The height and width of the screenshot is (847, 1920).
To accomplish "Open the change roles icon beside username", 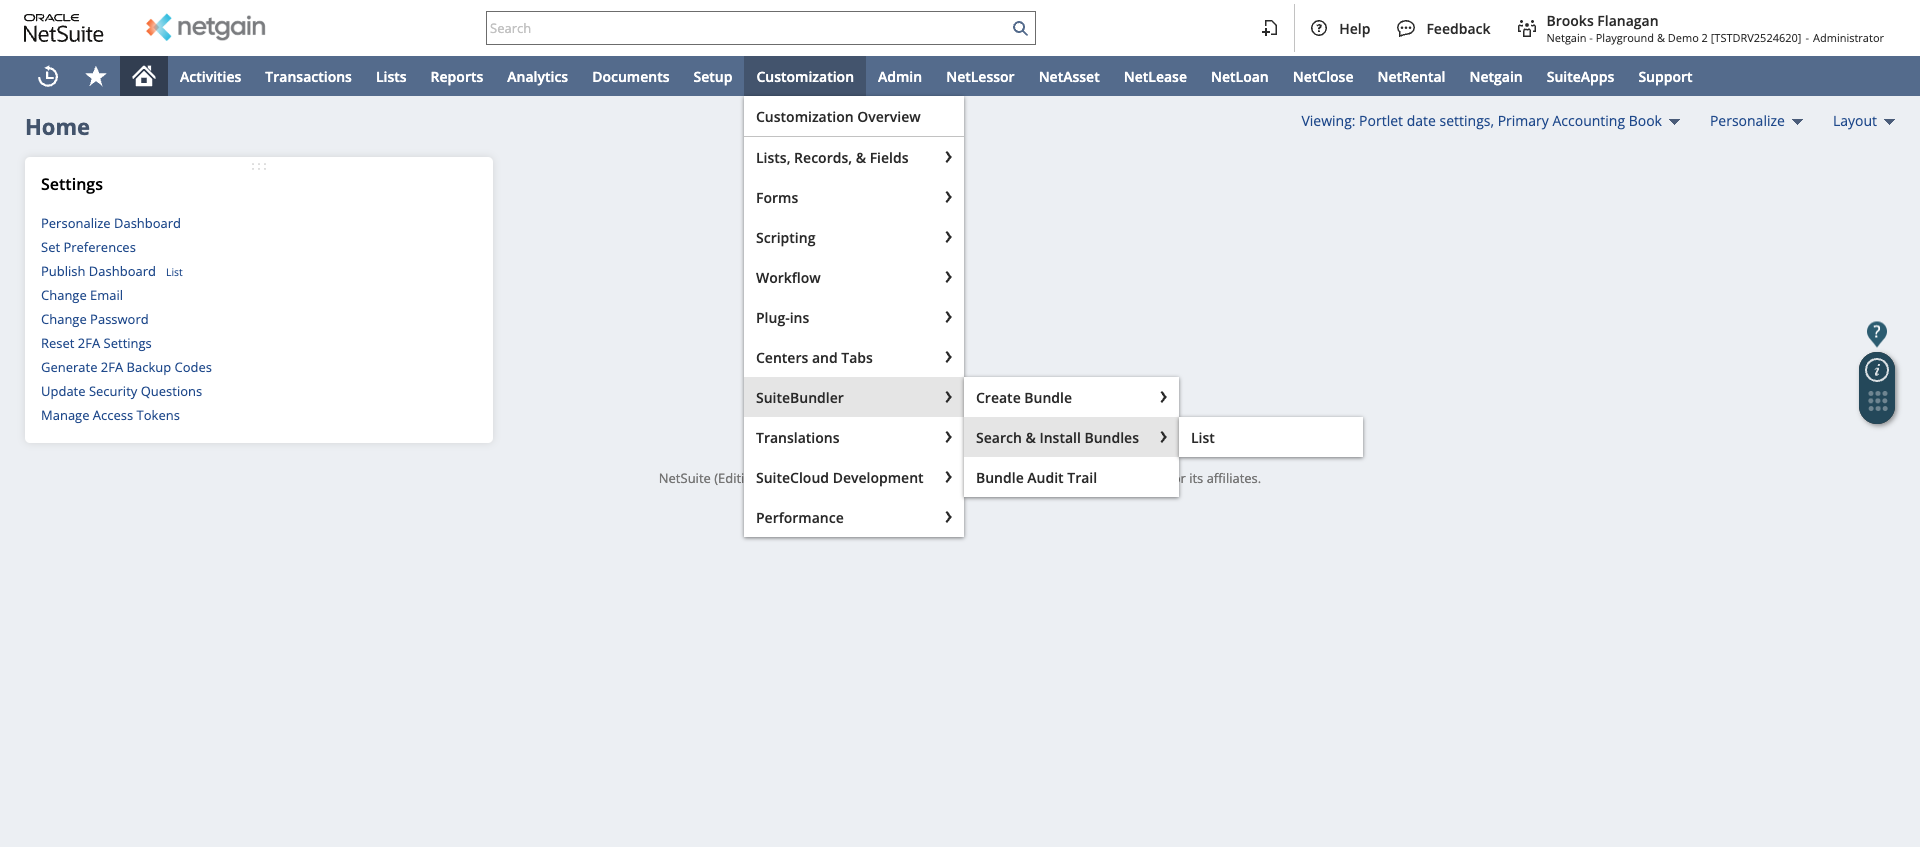I will coord(1526,28).
